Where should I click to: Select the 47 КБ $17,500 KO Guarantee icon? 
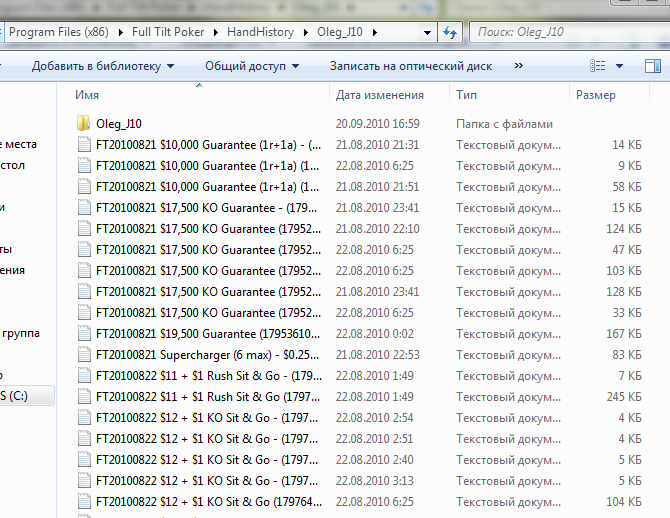tap(84, 250)
